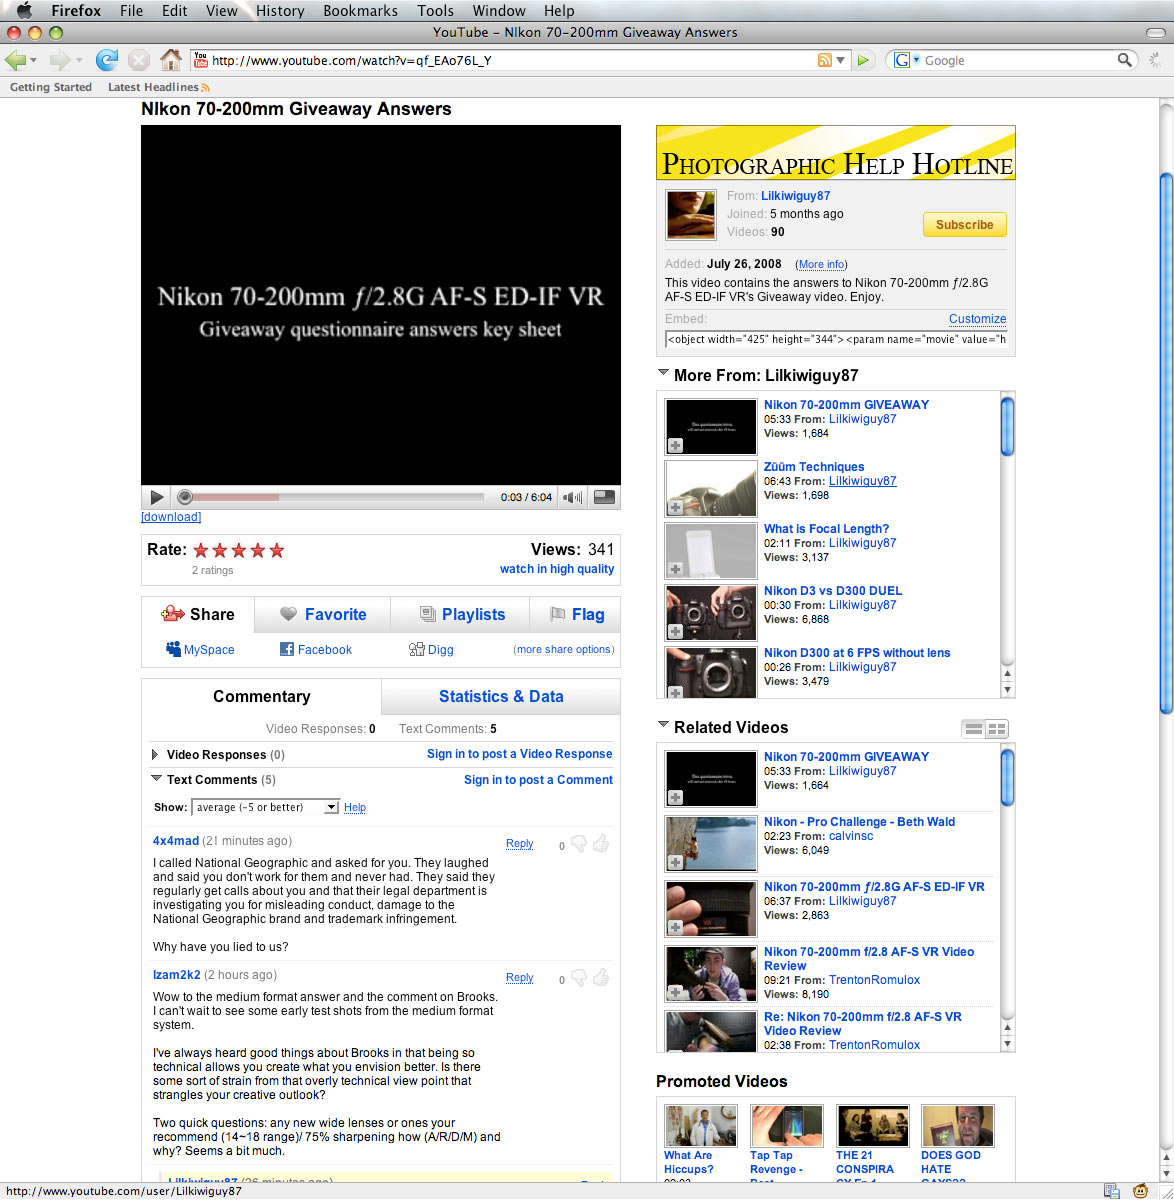Image resolution: width=1174 pixels, height=1200 pixels.
Task: Open Latest Headlines bookmark
Action: [x=159, y=87]
